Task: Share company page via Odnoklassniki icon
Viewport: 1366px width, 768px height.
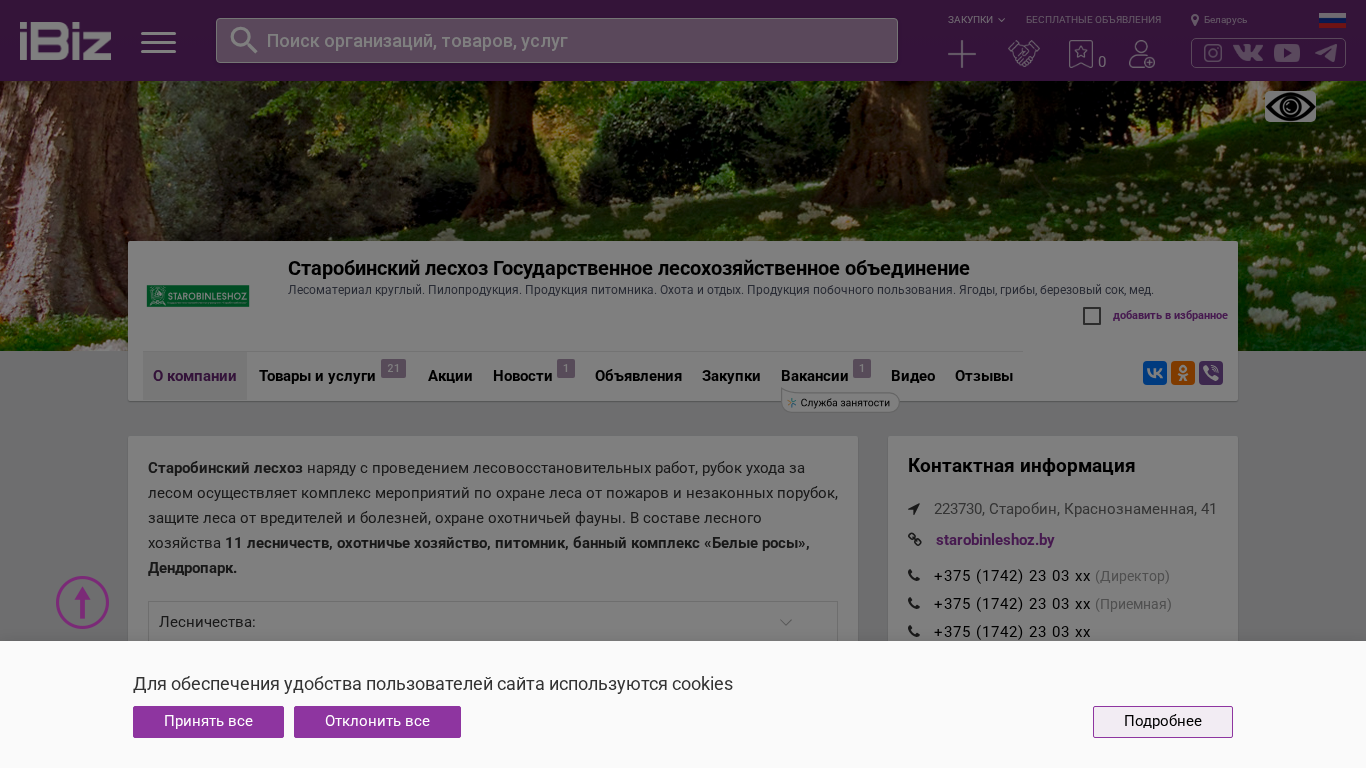Action: (1183, 373)
